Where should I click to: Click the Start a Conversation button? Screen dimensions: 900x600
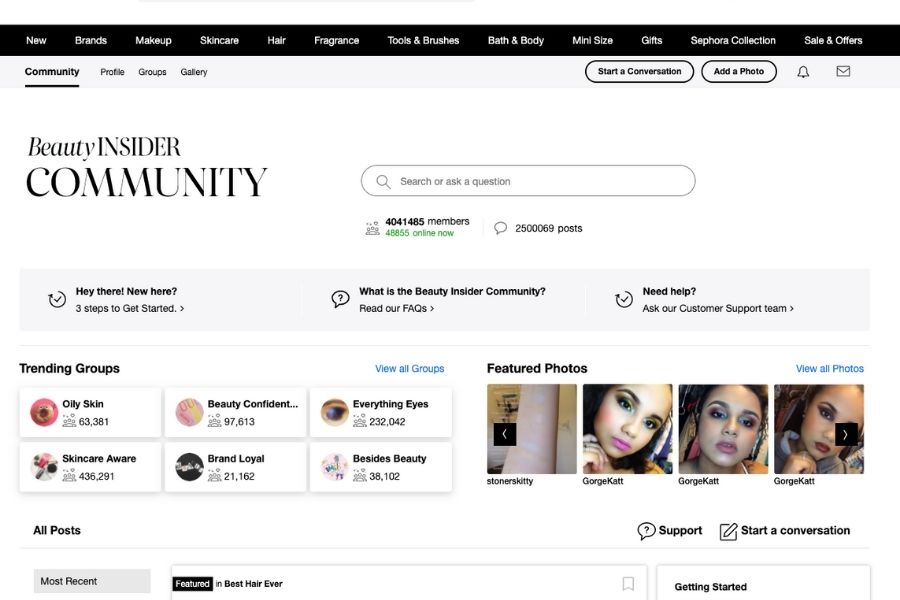pyautogui.click(x=639, y=72)
